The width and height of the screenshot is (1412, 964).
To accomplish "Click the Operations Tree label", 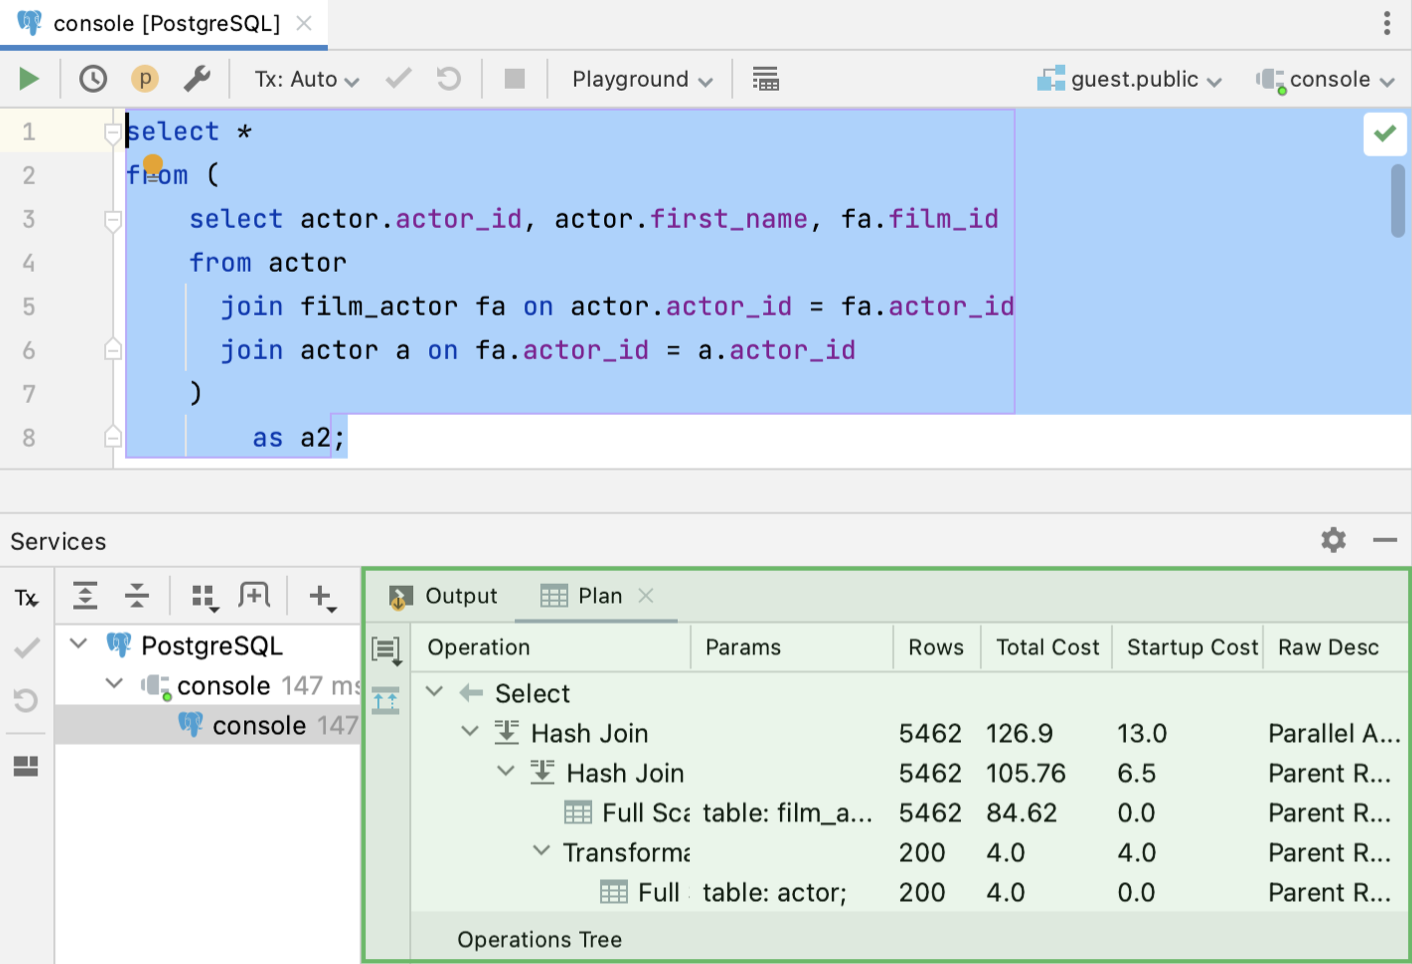I will 539,940.
